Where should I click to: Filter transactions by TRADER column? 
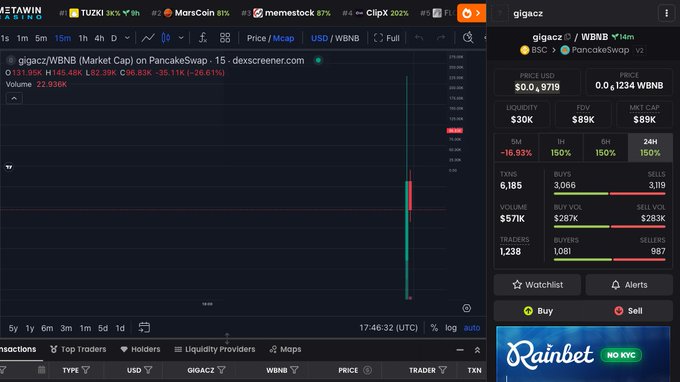tap(443, 370)
